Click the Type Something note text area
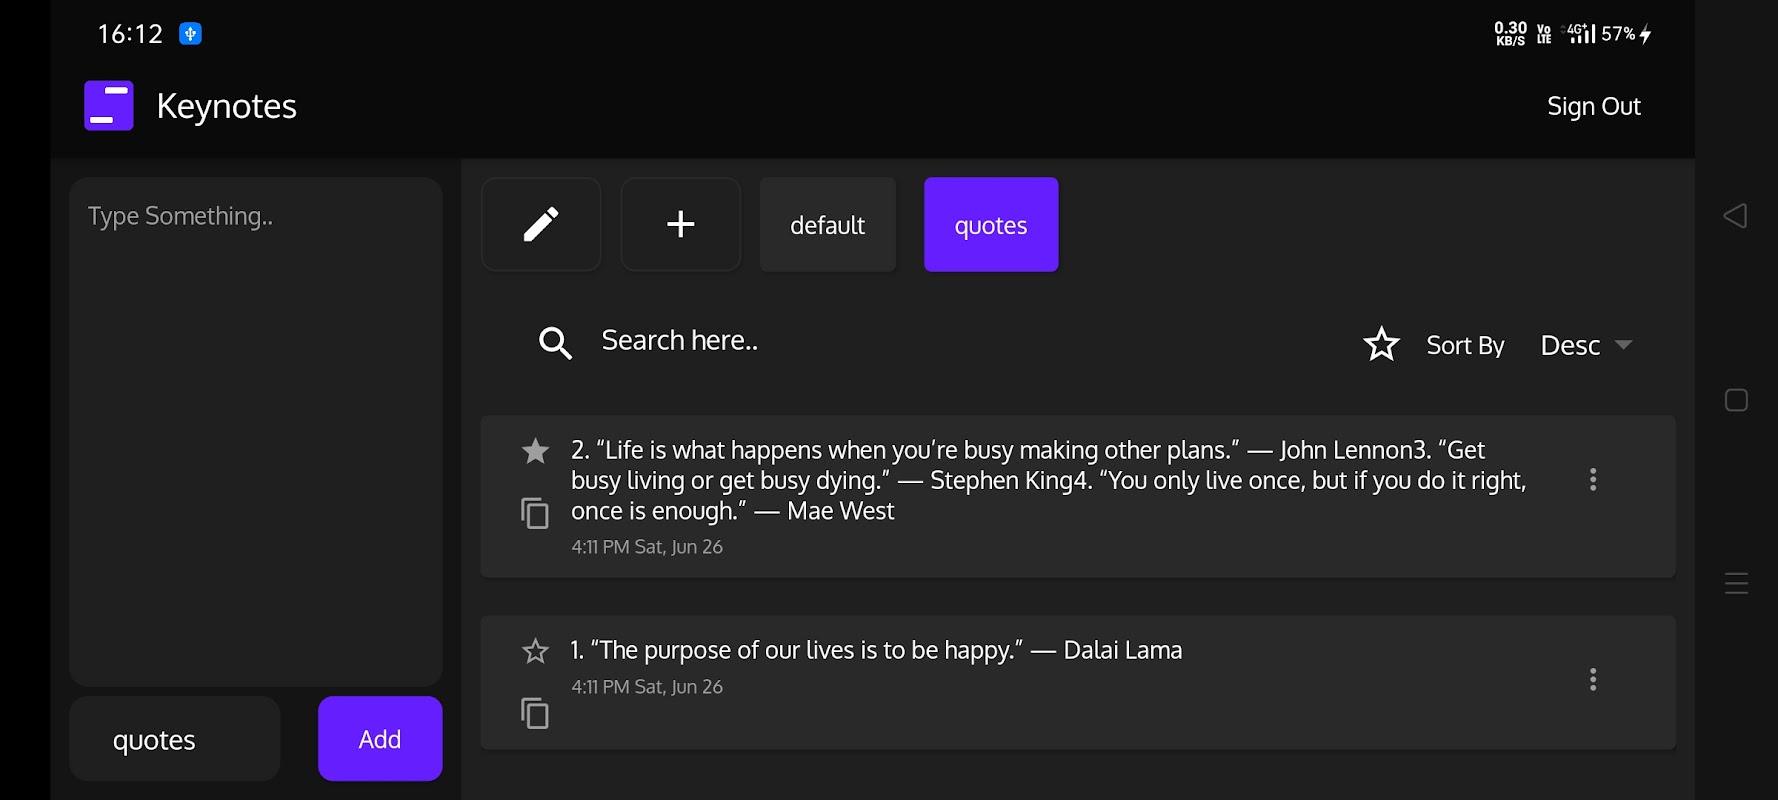The width and height of the screenshot is (1778, 800). [x=256, y=430]
